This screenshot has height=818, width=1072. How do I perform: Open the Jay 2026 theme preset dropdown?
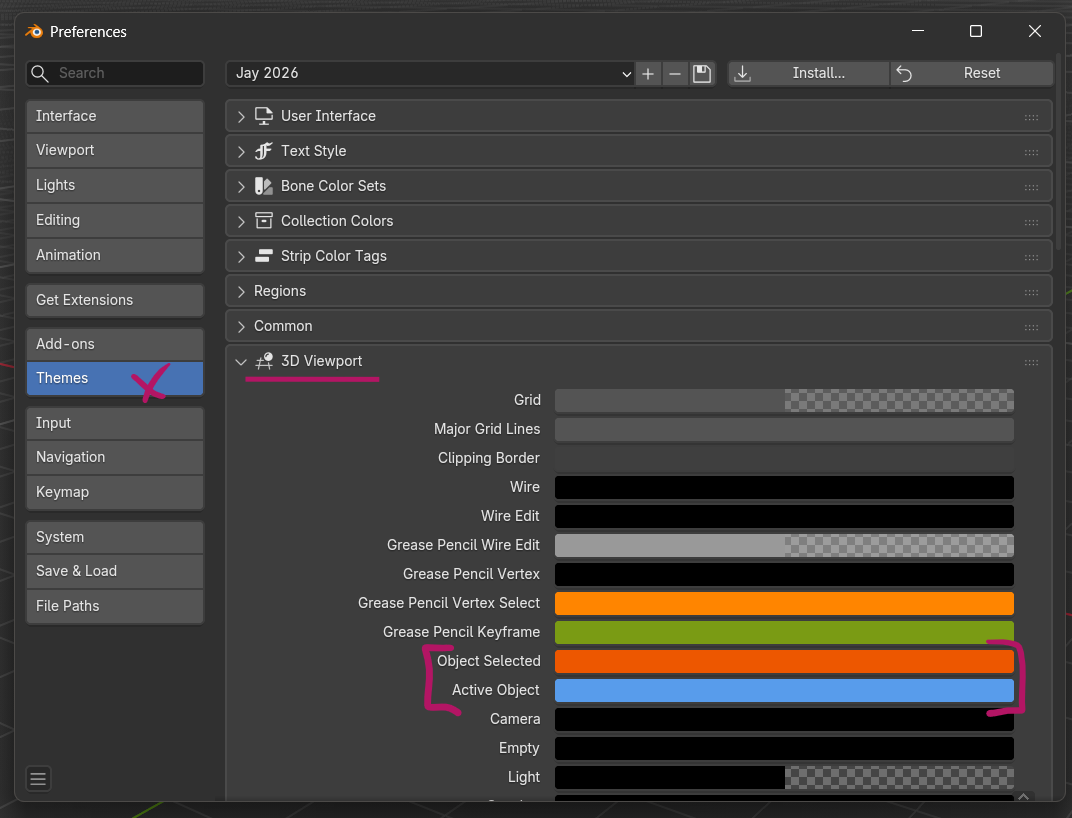(x=430, y=74)
